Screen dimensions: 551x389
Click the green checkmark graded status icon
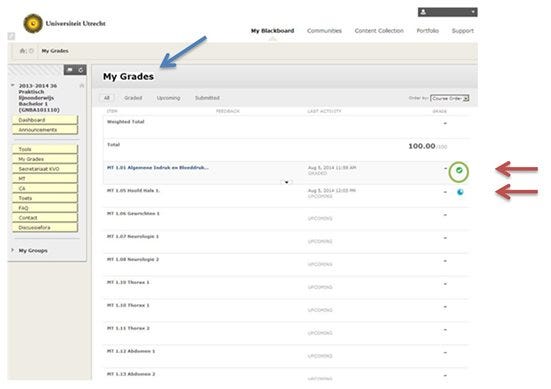click(x=459, y=170)
